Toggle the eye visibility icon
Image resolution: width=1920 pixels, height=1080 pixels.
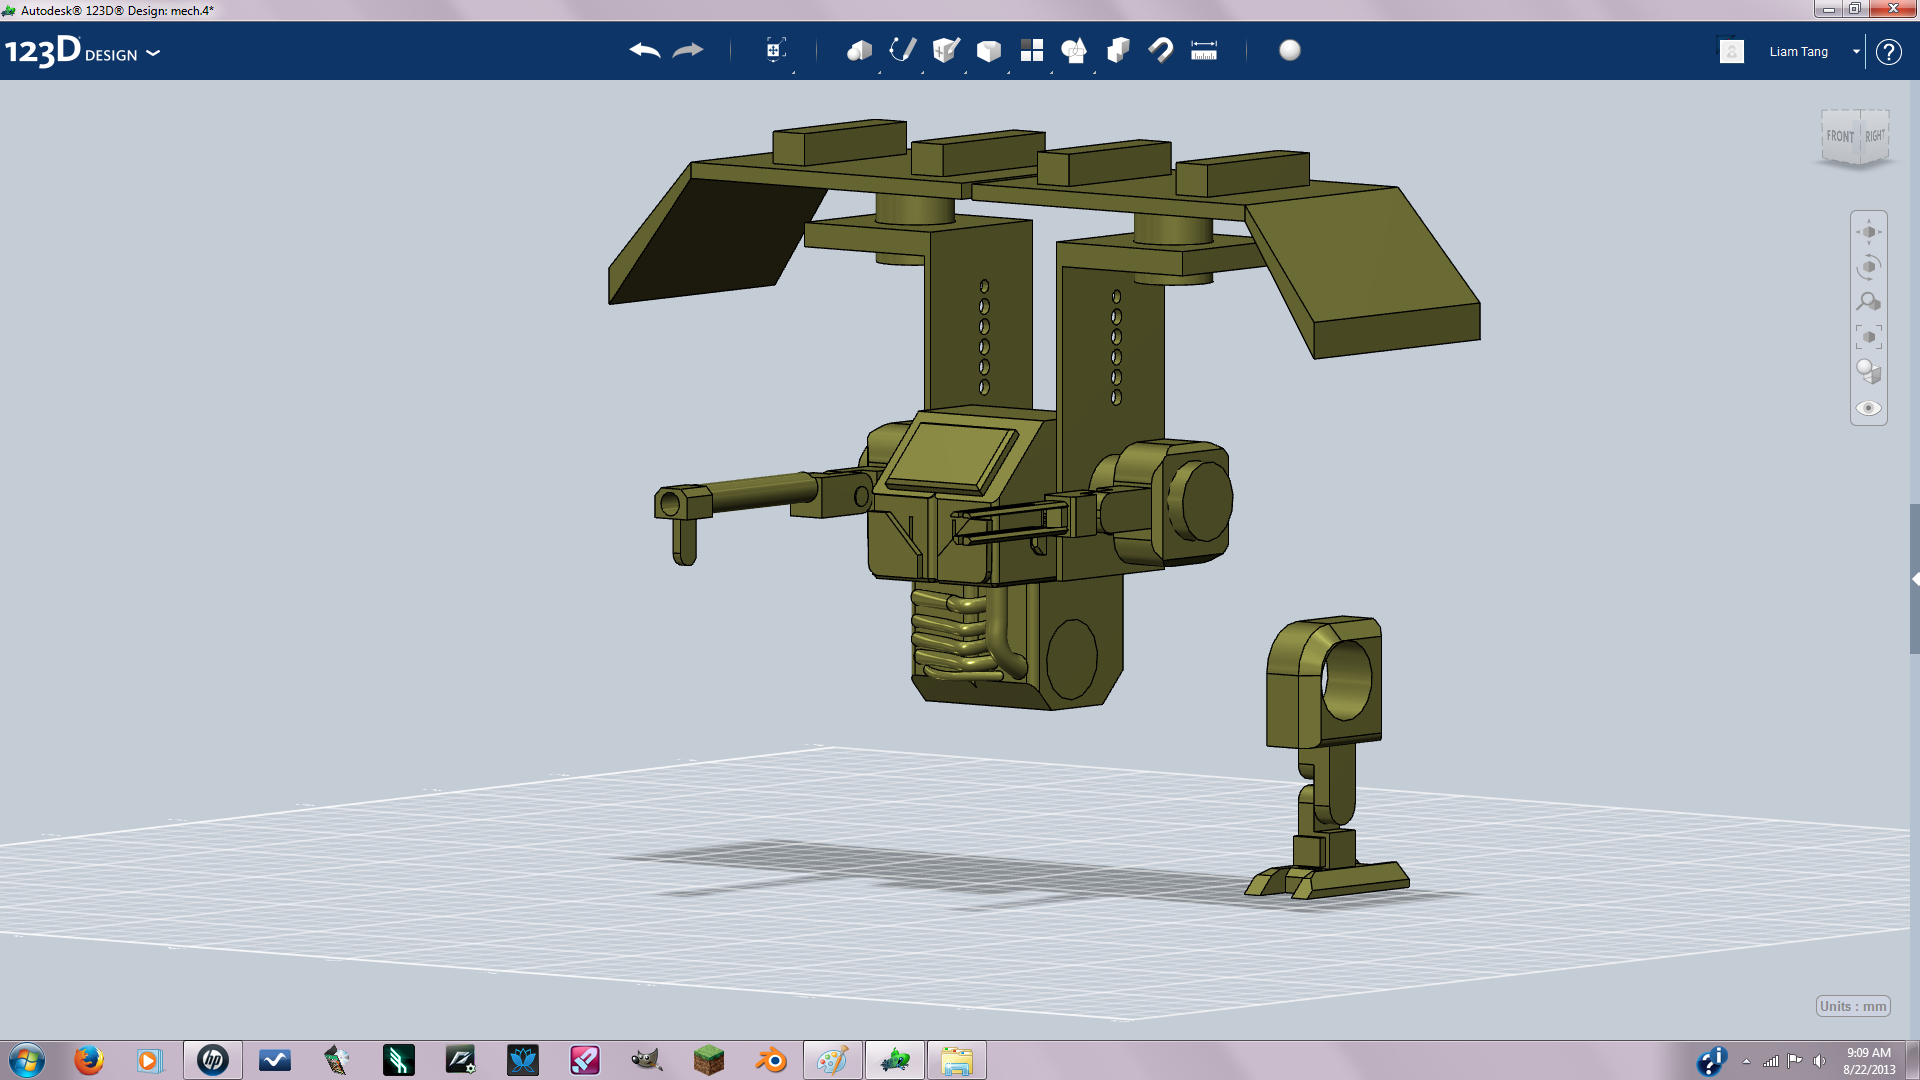[1869, 408]
